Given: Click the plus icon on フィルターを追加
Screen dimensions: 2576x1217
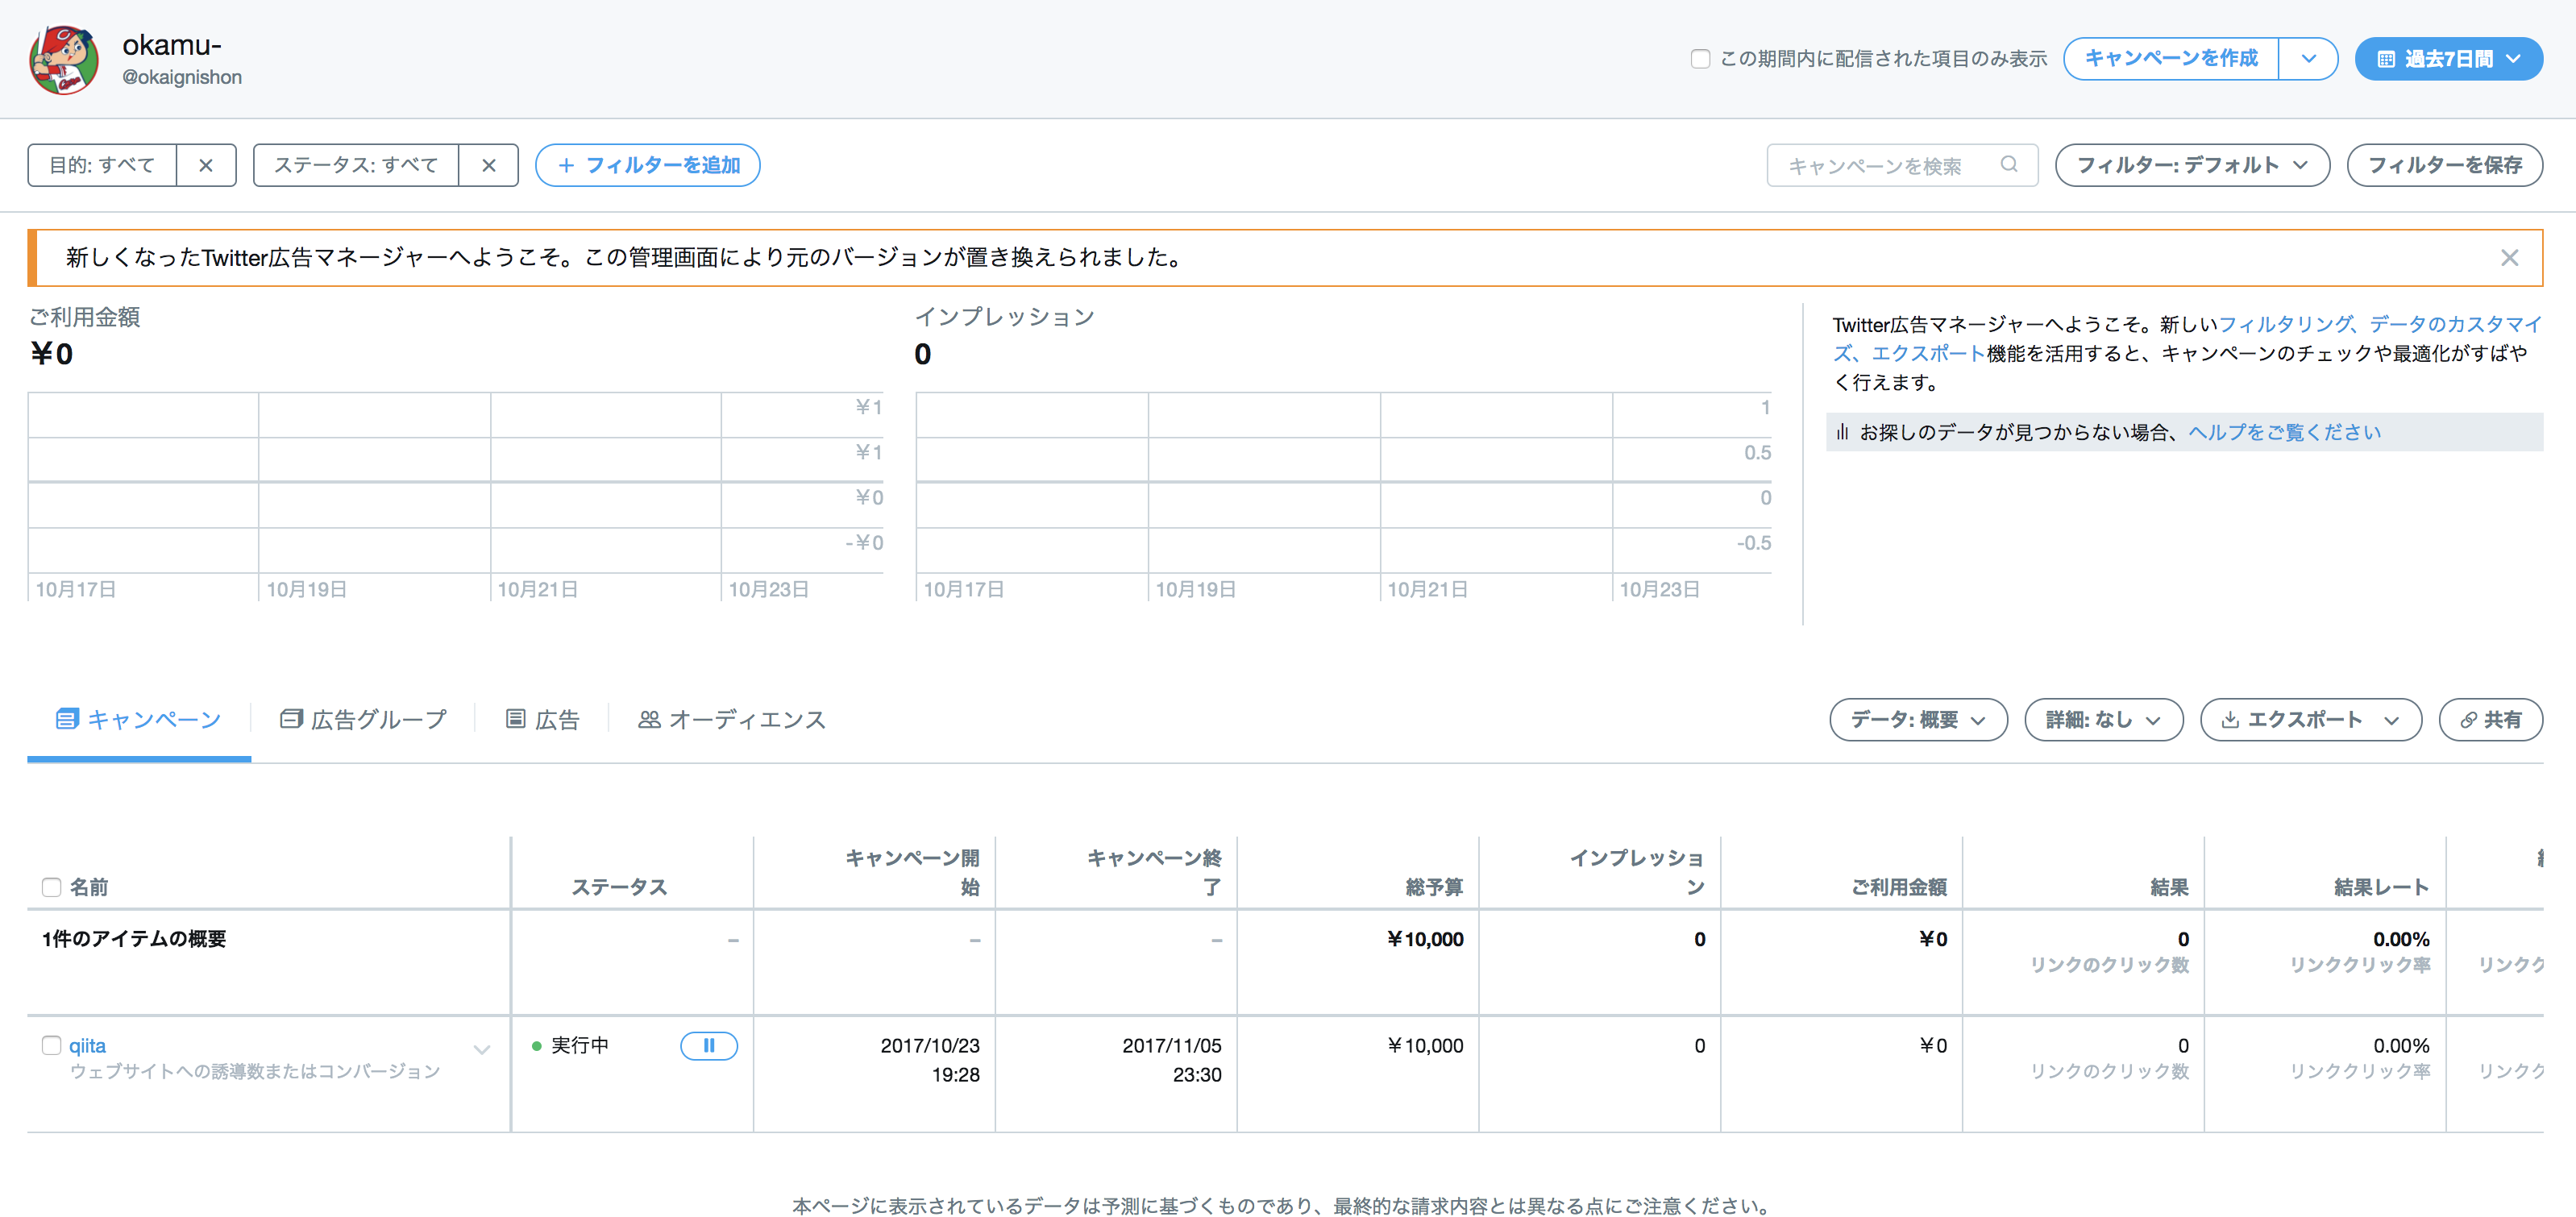Looking at the screenshot, I should click(567, 165).
